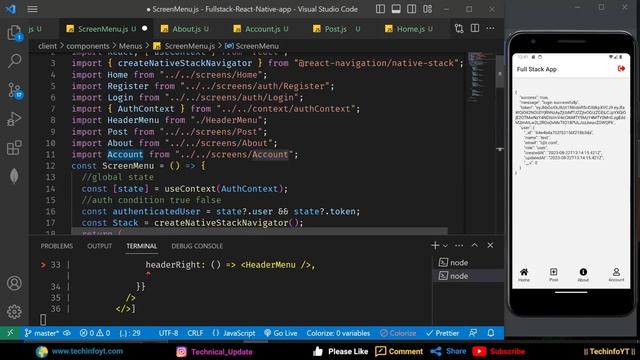This screenshot has height=360, width=640.
Task: Open the feedback status bar icon
Action: (473, 333)
